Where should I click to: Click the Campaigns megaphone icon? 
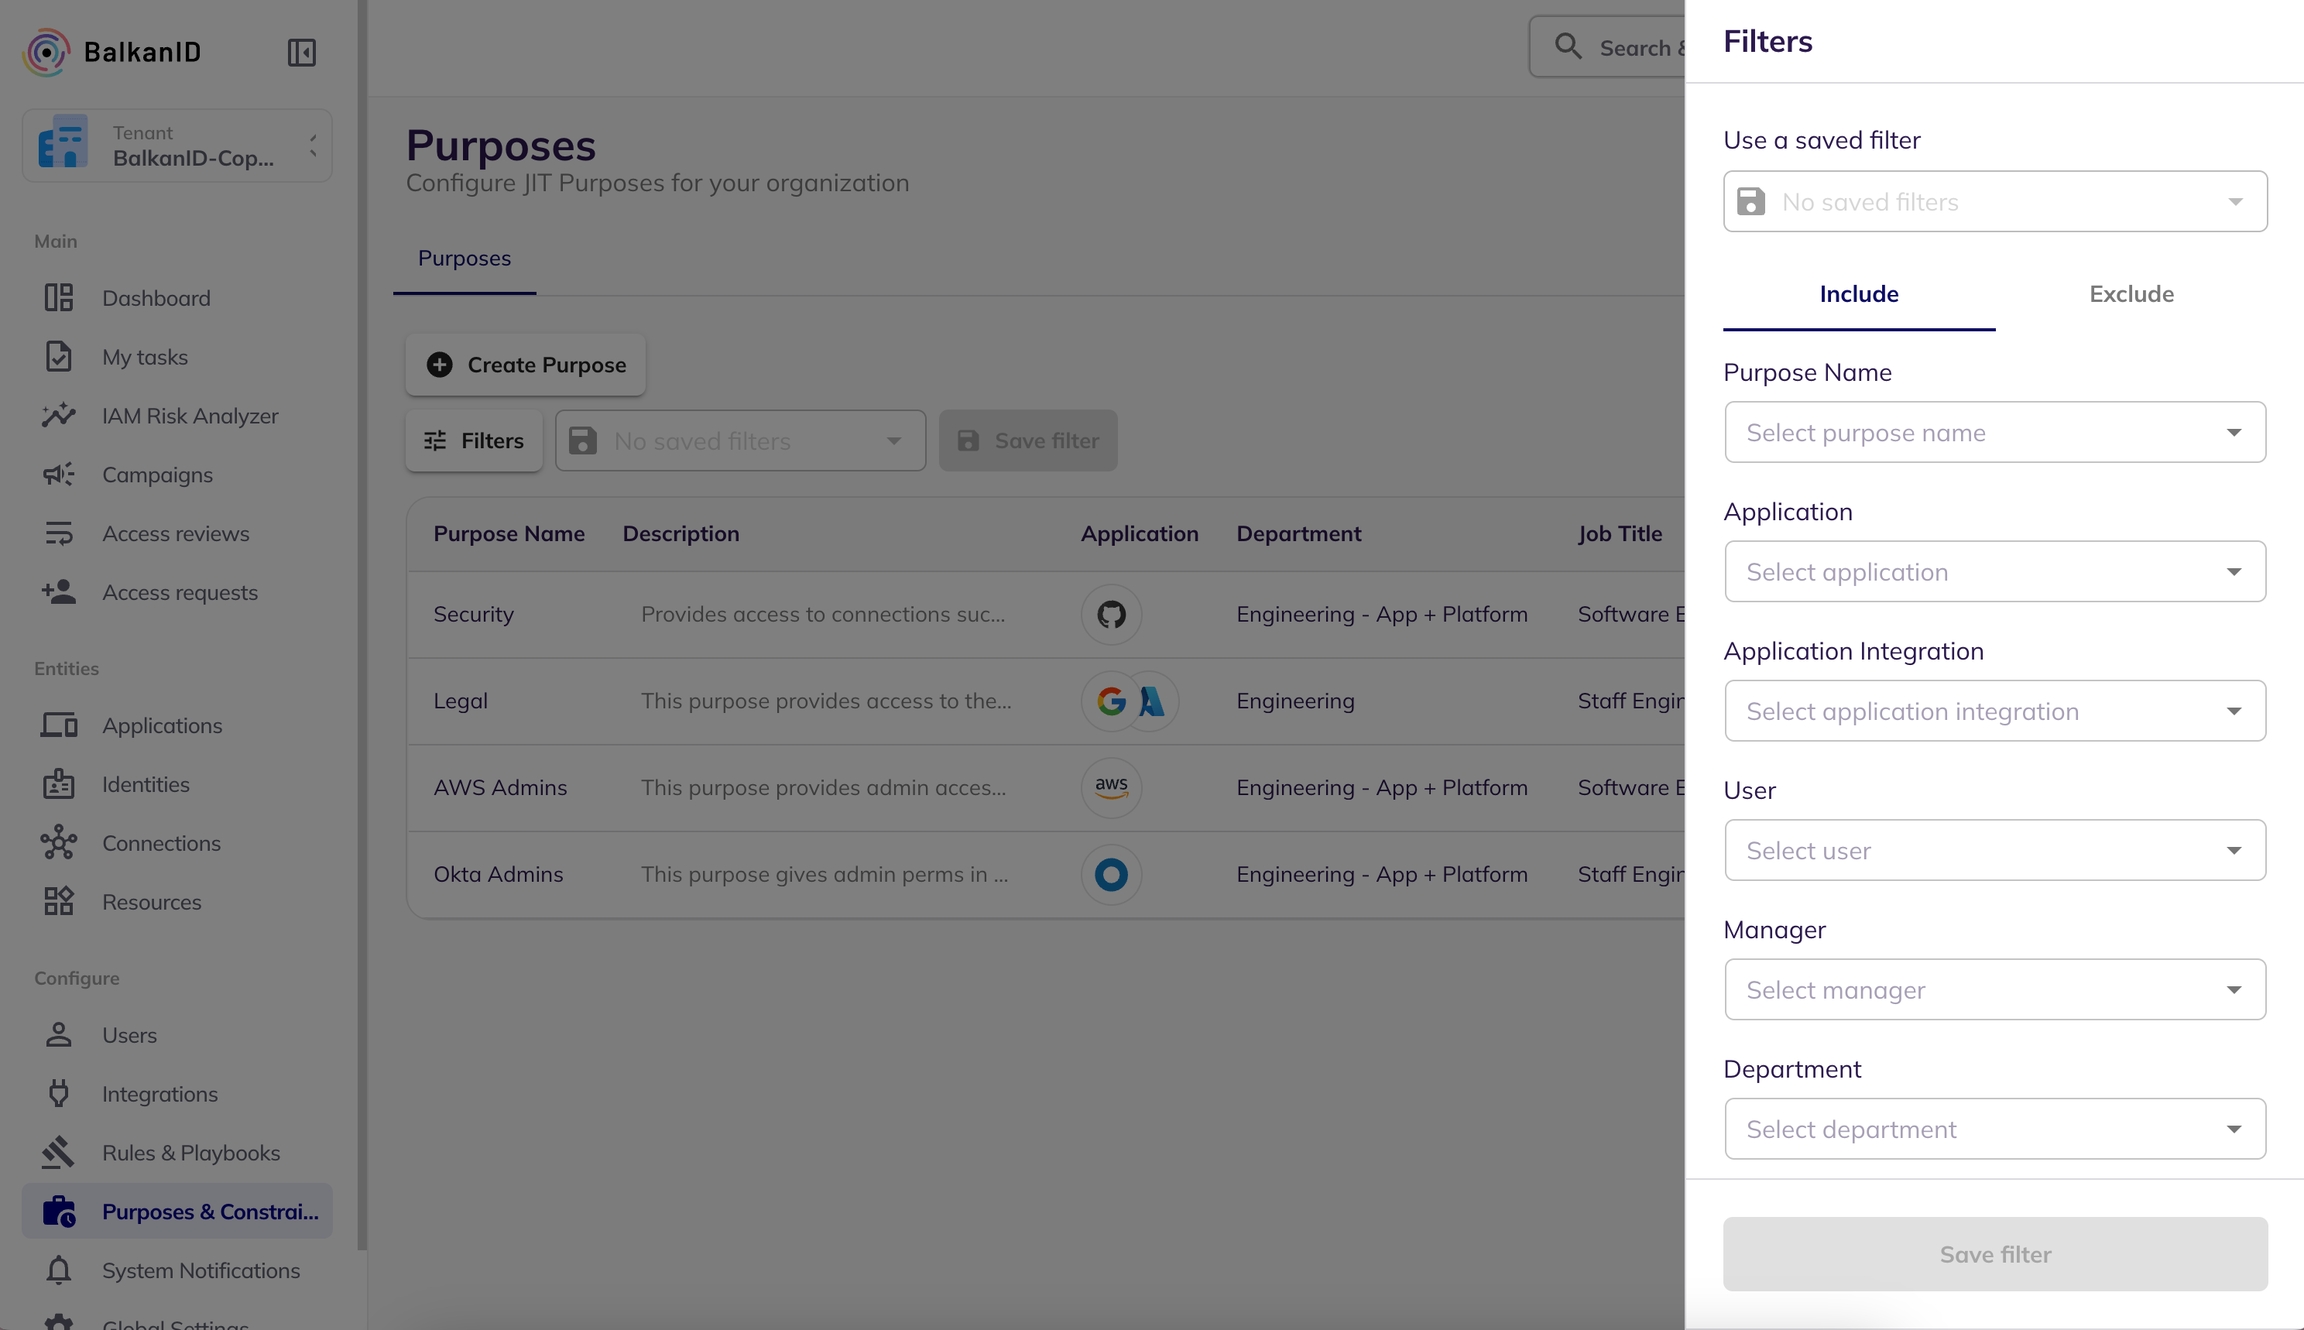[58, 475]
